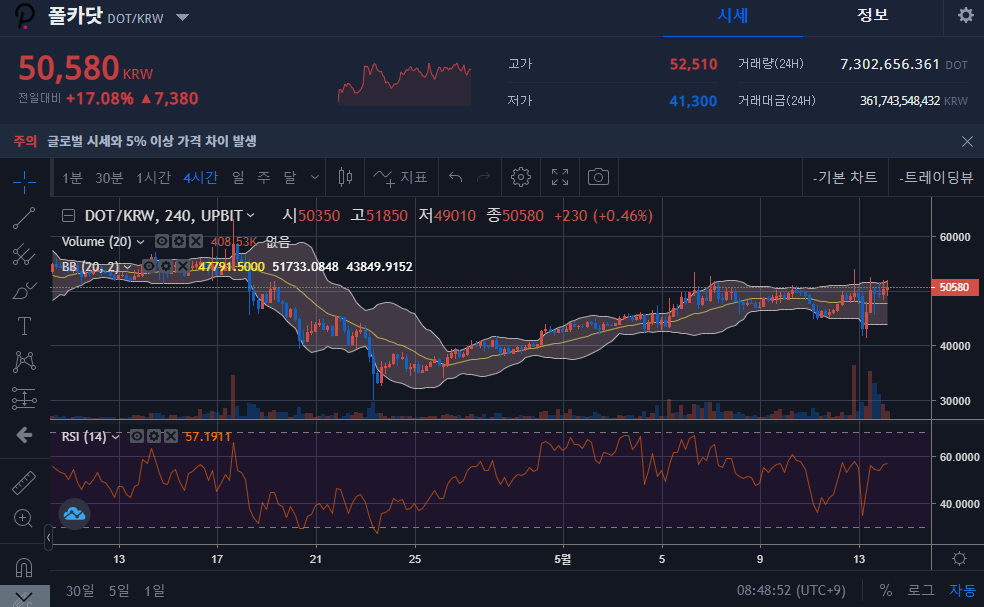Open the BB indicator settings gear

(166, 266)
